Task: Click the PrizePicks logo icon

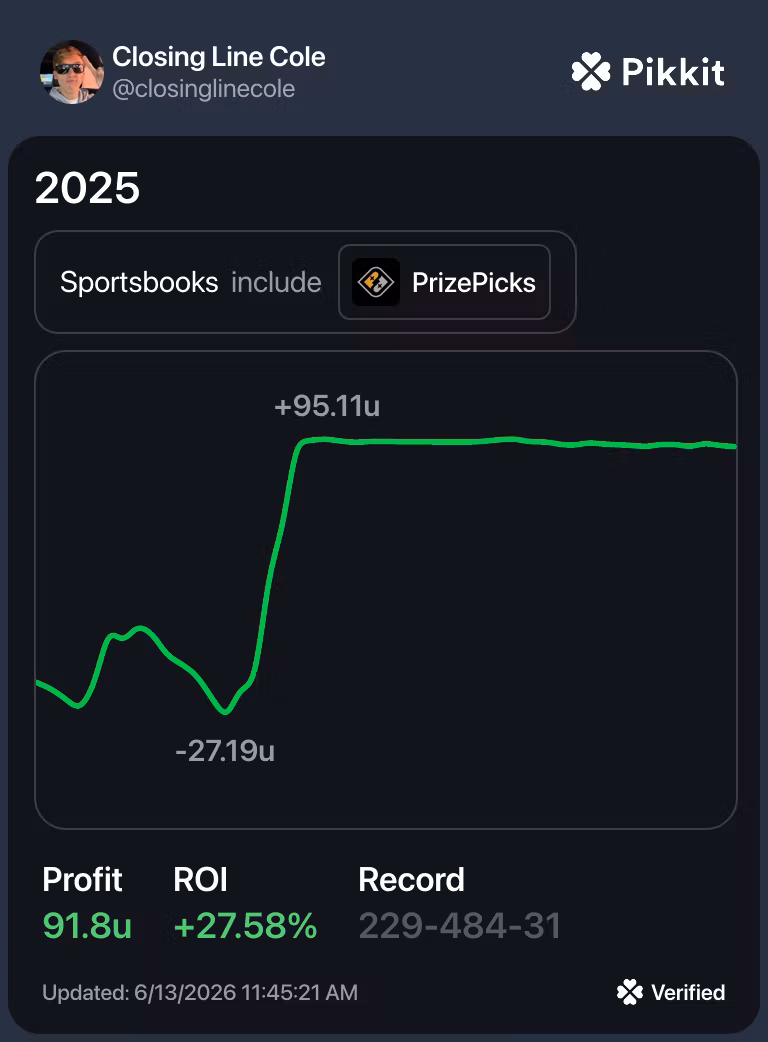Action: (375, 282)
